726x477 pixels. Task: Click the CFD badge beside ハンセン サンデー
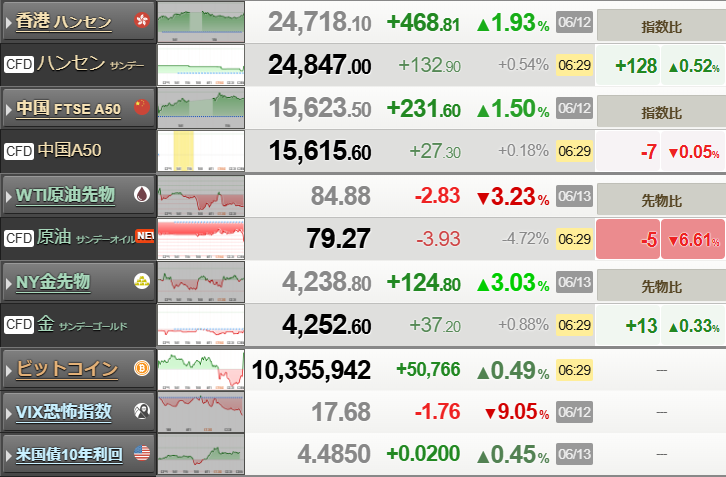19,64
